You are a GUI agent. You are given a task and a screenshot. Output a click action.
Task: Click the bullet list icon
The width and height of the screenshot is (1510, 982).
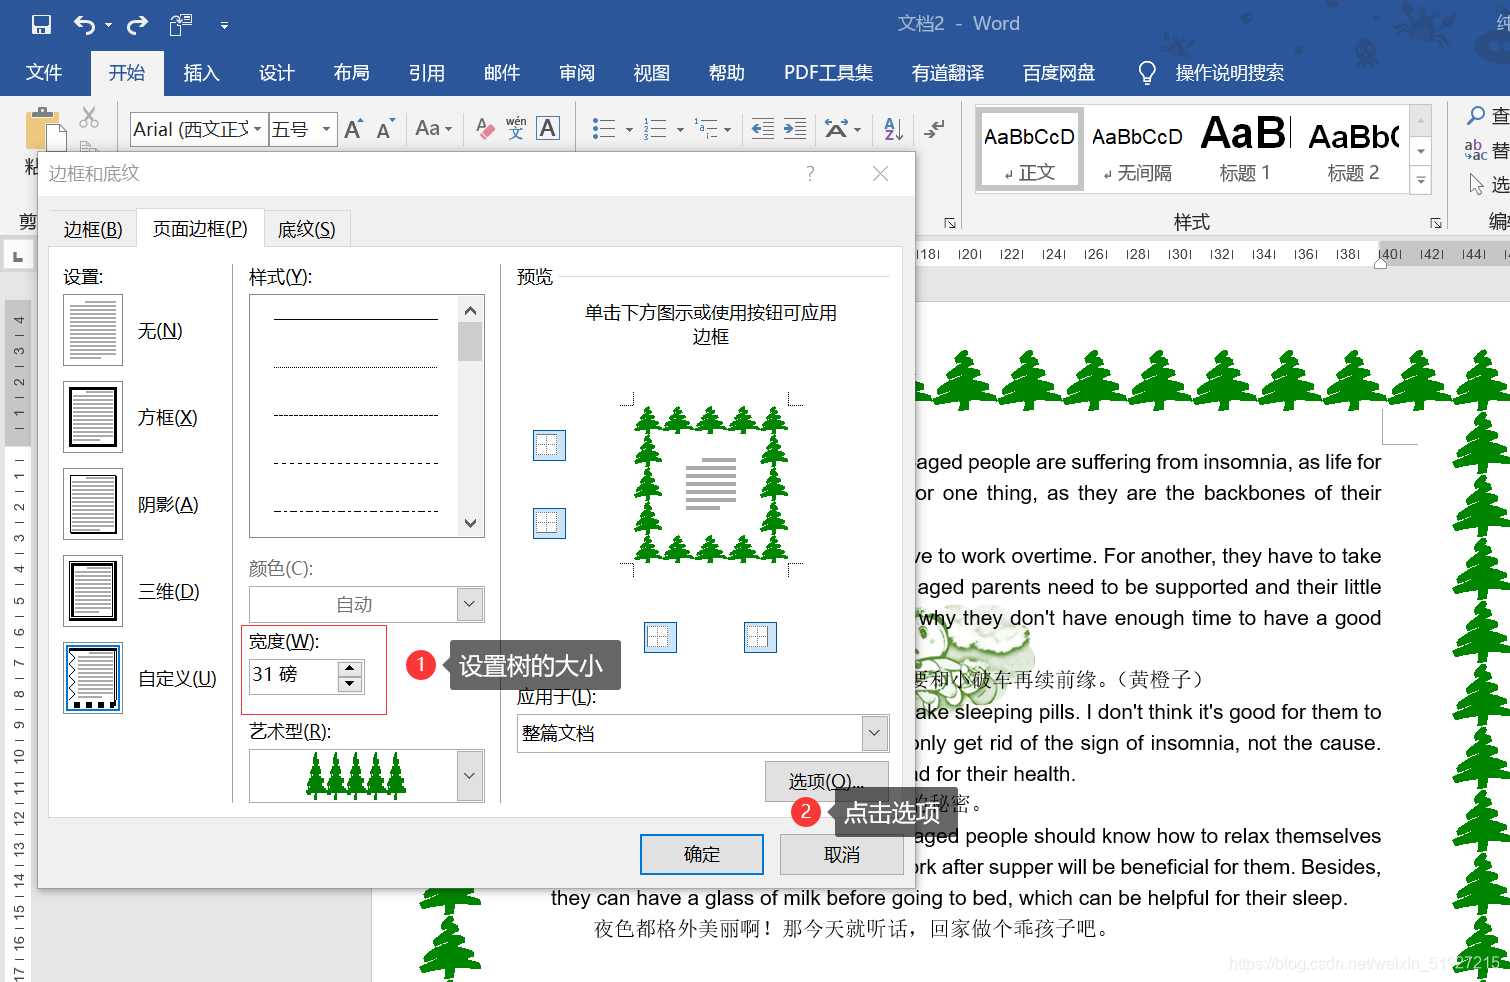tap(604, 128)
